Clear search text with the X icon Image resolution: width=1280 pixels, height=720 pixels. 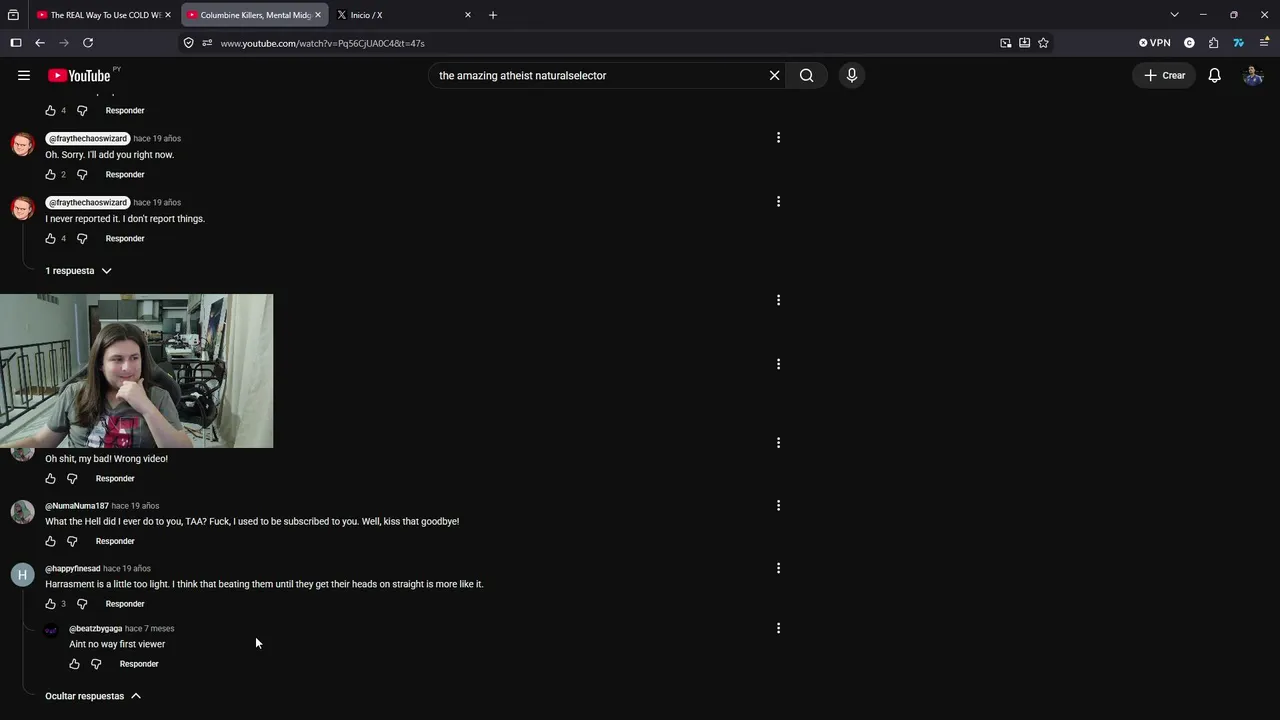coord(774,75)
